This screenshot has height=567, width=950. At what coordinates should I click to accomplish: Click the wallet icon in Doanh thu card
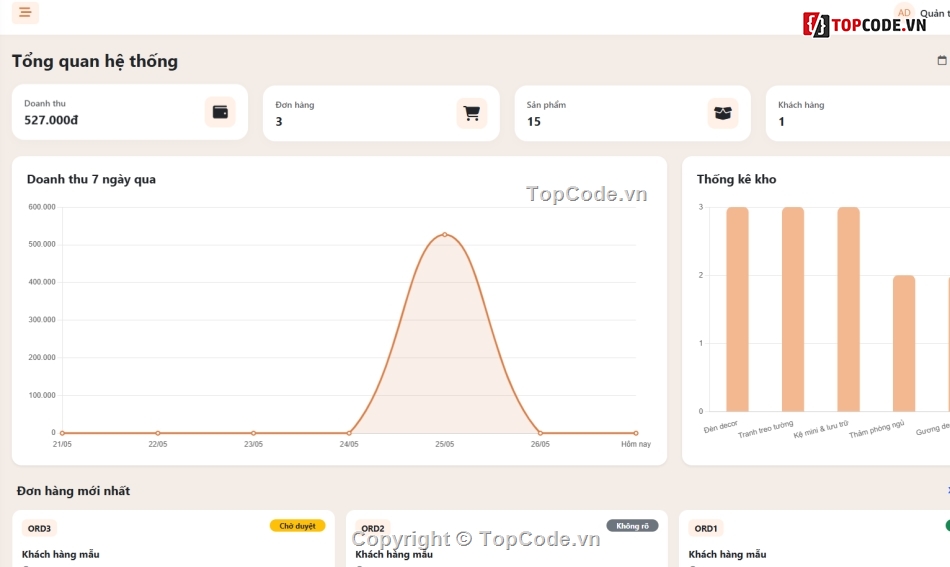(x=220, y=112)
